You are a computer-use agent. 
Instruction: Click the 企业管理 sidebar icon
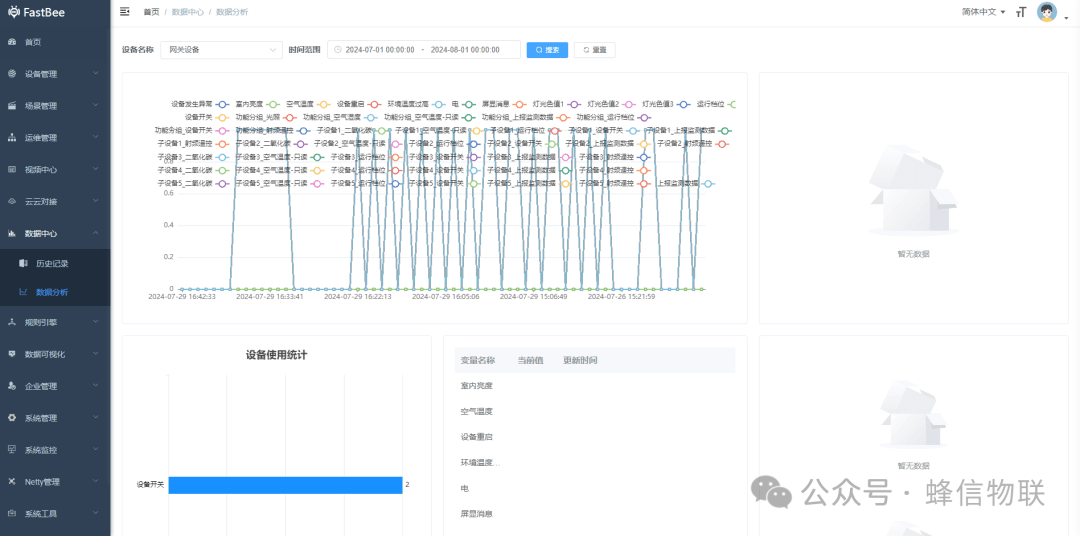click(12, 386)
